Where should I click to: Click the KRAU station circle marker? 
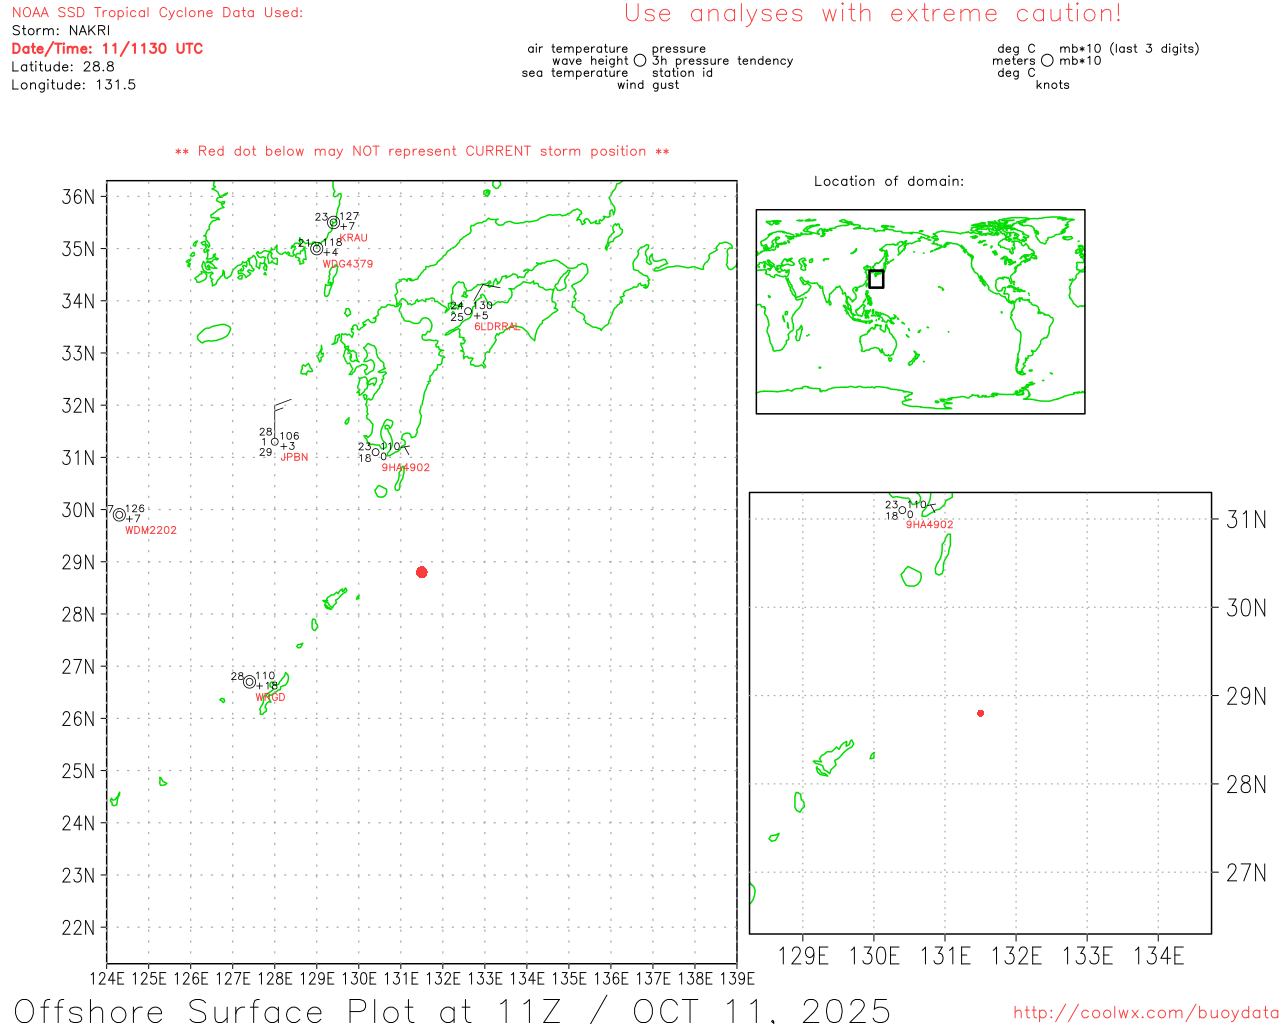(x=334, y=223)
